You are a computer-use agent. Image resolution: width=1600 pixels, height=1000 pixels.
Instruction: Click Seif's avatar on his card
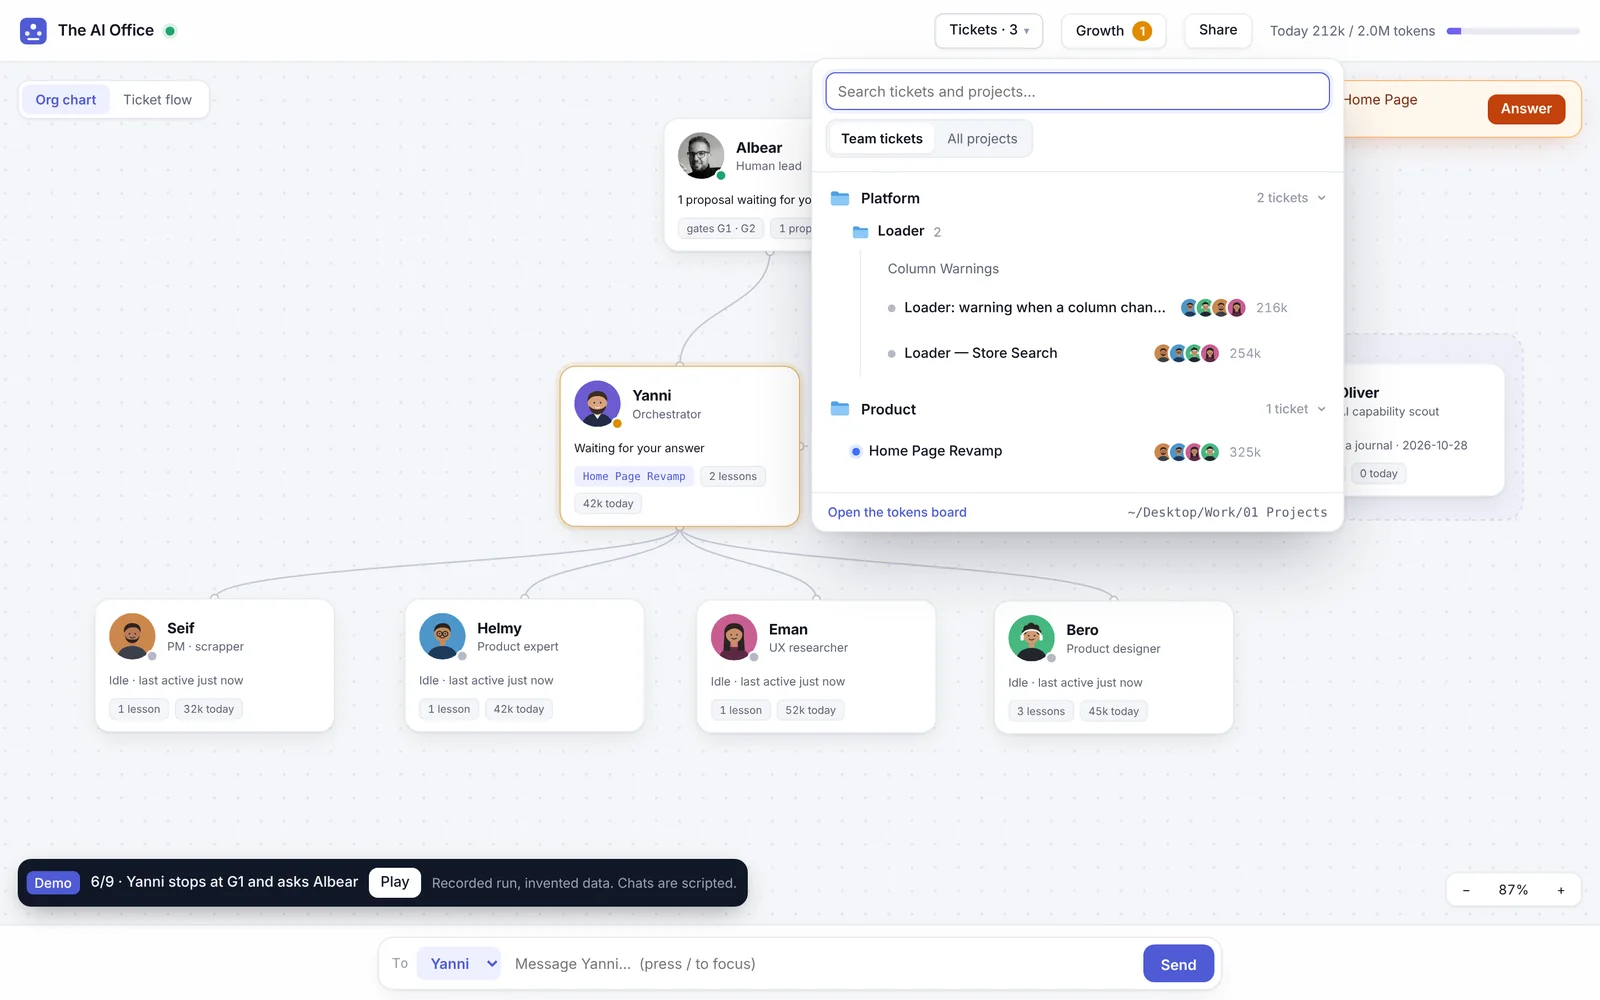point(132,636)
